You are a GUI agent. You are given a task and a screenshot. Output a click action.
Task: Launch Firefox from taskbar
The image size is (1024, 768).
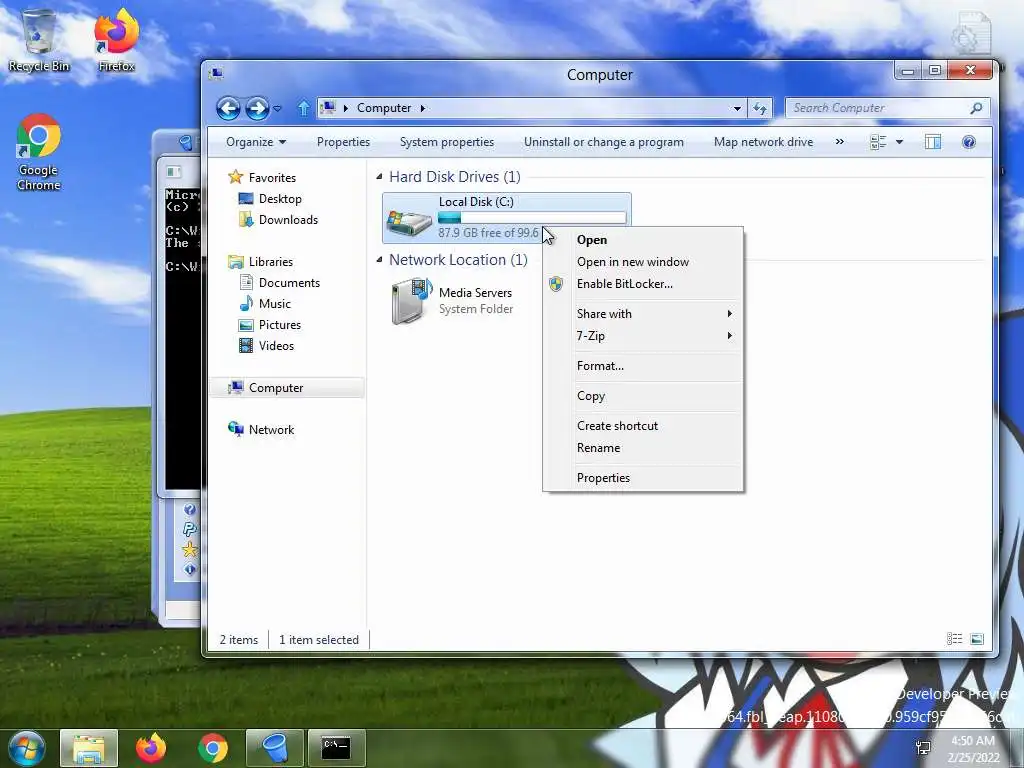pos(151,748)
